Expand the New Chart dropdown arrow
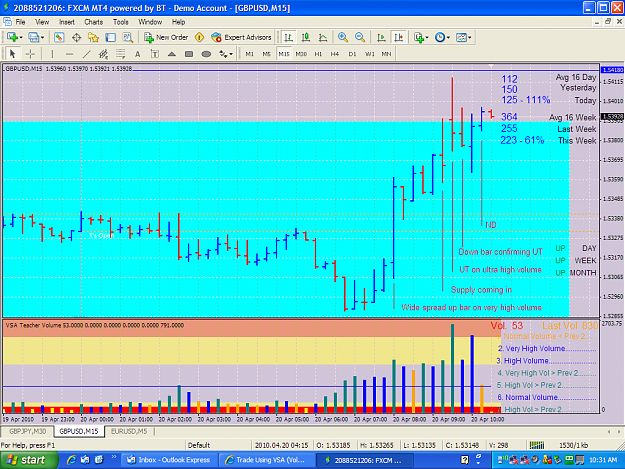Screen dimensions: 625x469 (x=21, y=38)
